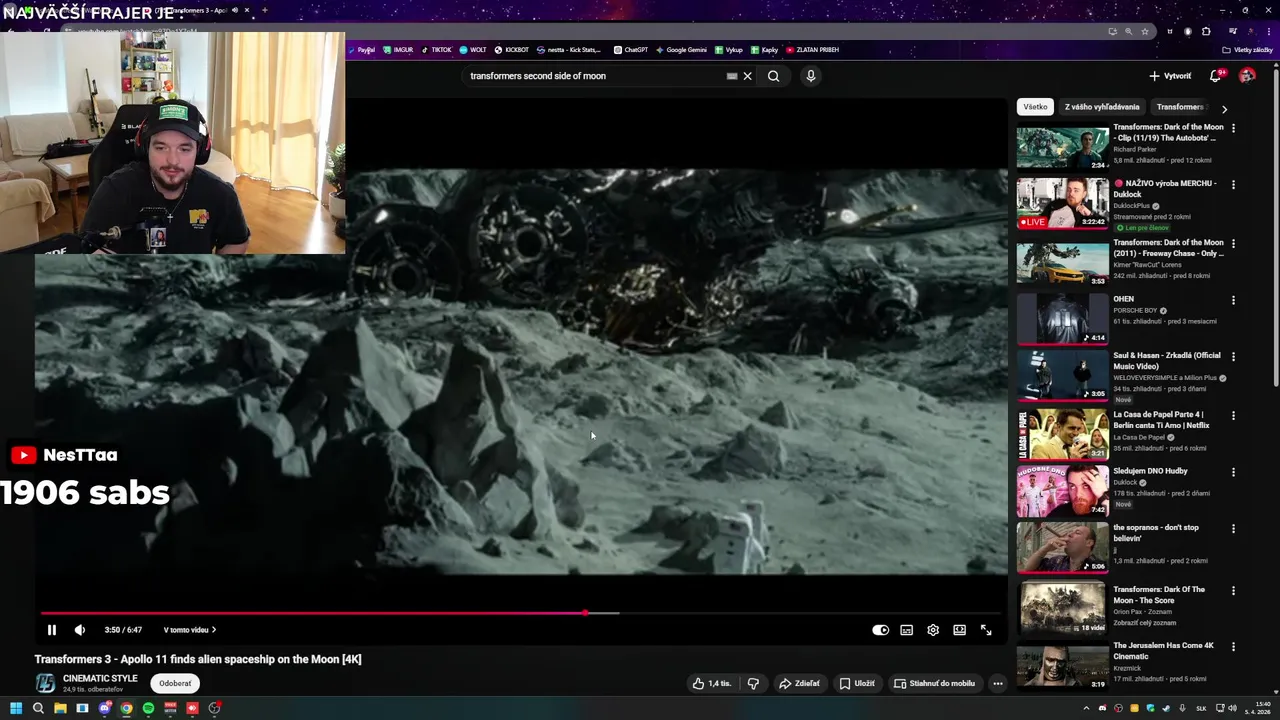This screenshot has width=1280, height=720.
Task: Select the Všetko filter chip
Action: point(1035,107)
